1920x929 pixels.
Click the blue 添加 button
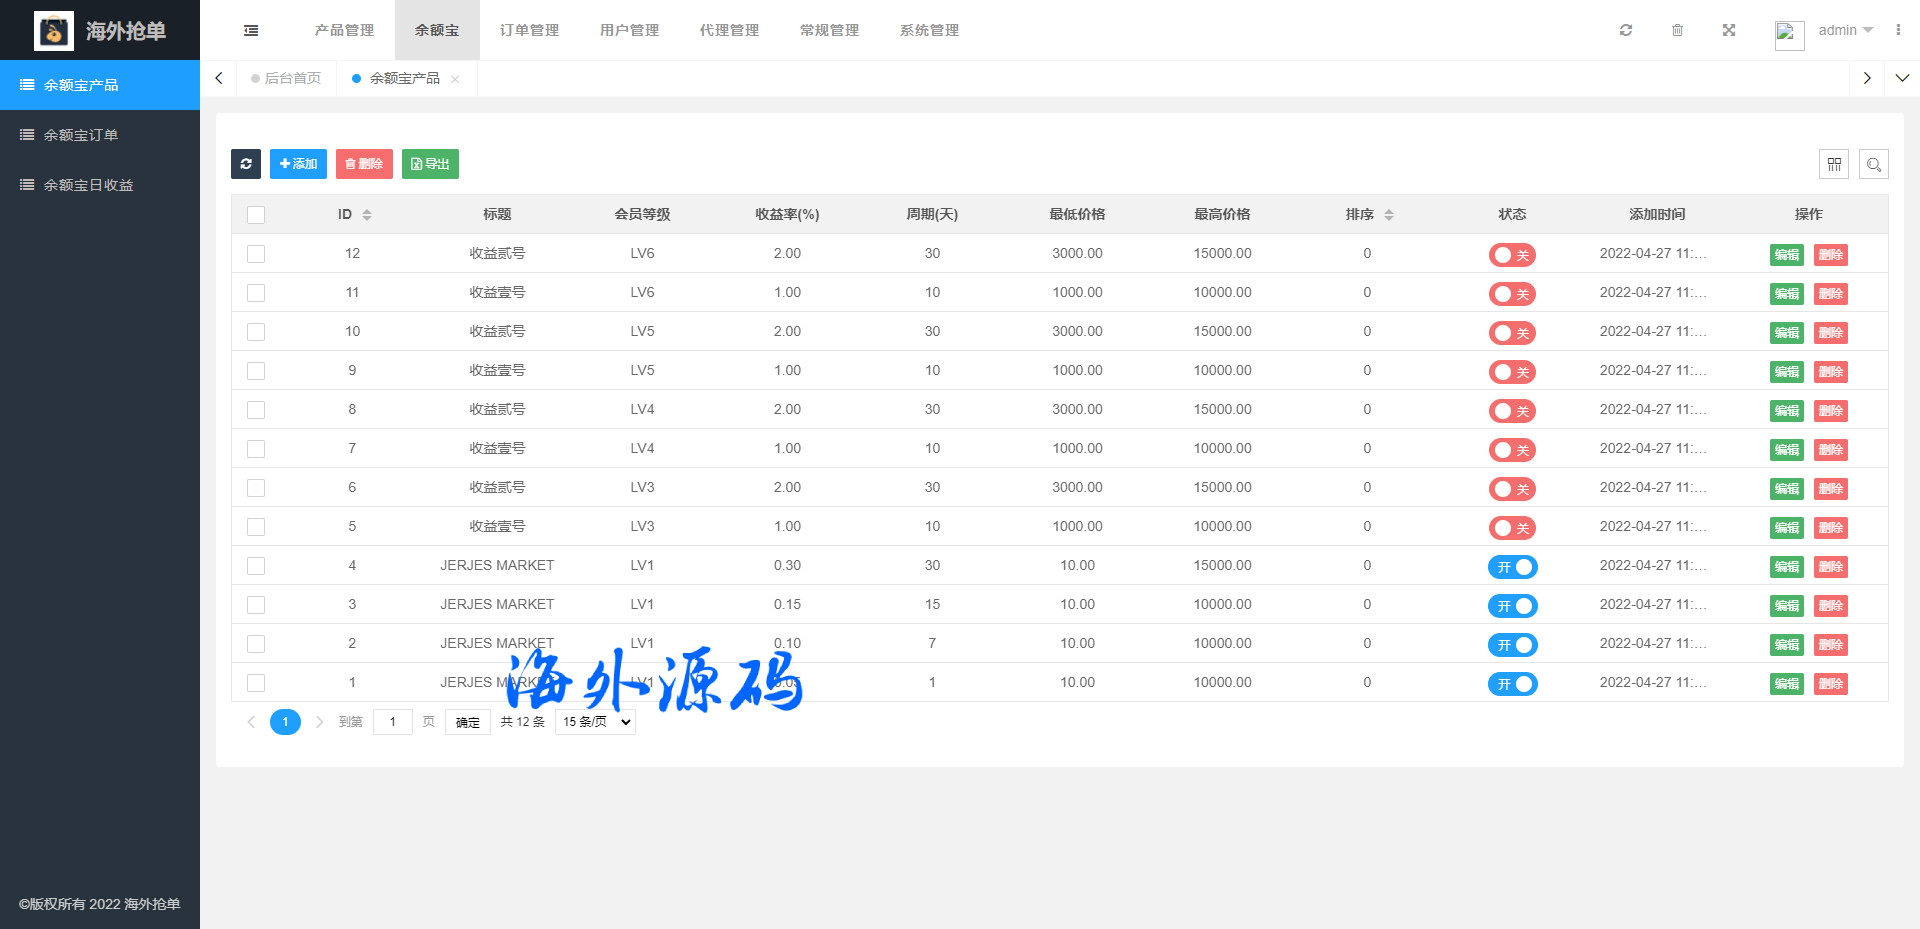tap(298, 164)
